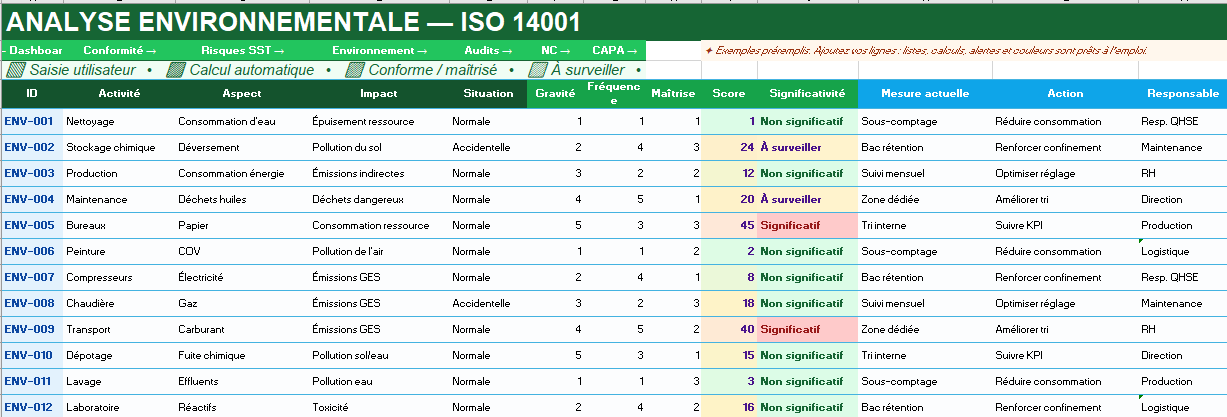This screenshot has height=417, width=1227.
Task: Select cell ENV-001
Action: click(x=32, y=121)
